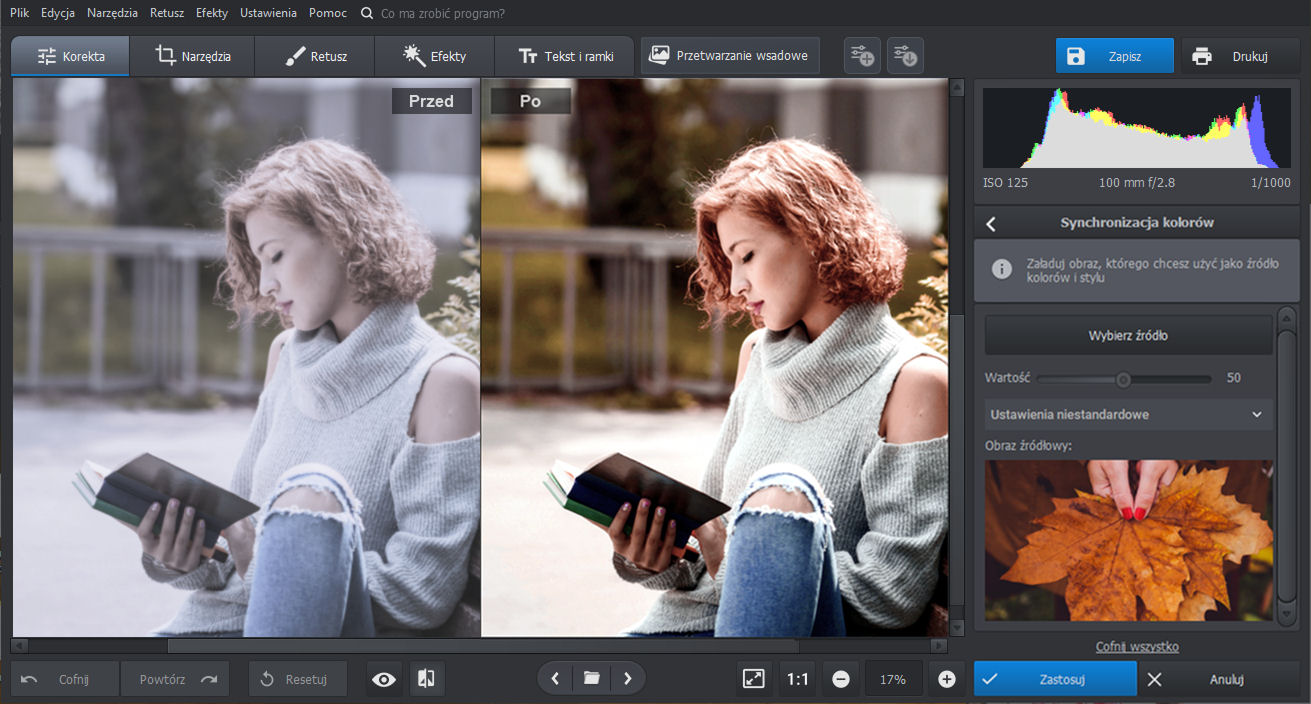The image size is (1311, 704).
Task: Toggle before/after split comparison view
Action: (x=426, y=679)
